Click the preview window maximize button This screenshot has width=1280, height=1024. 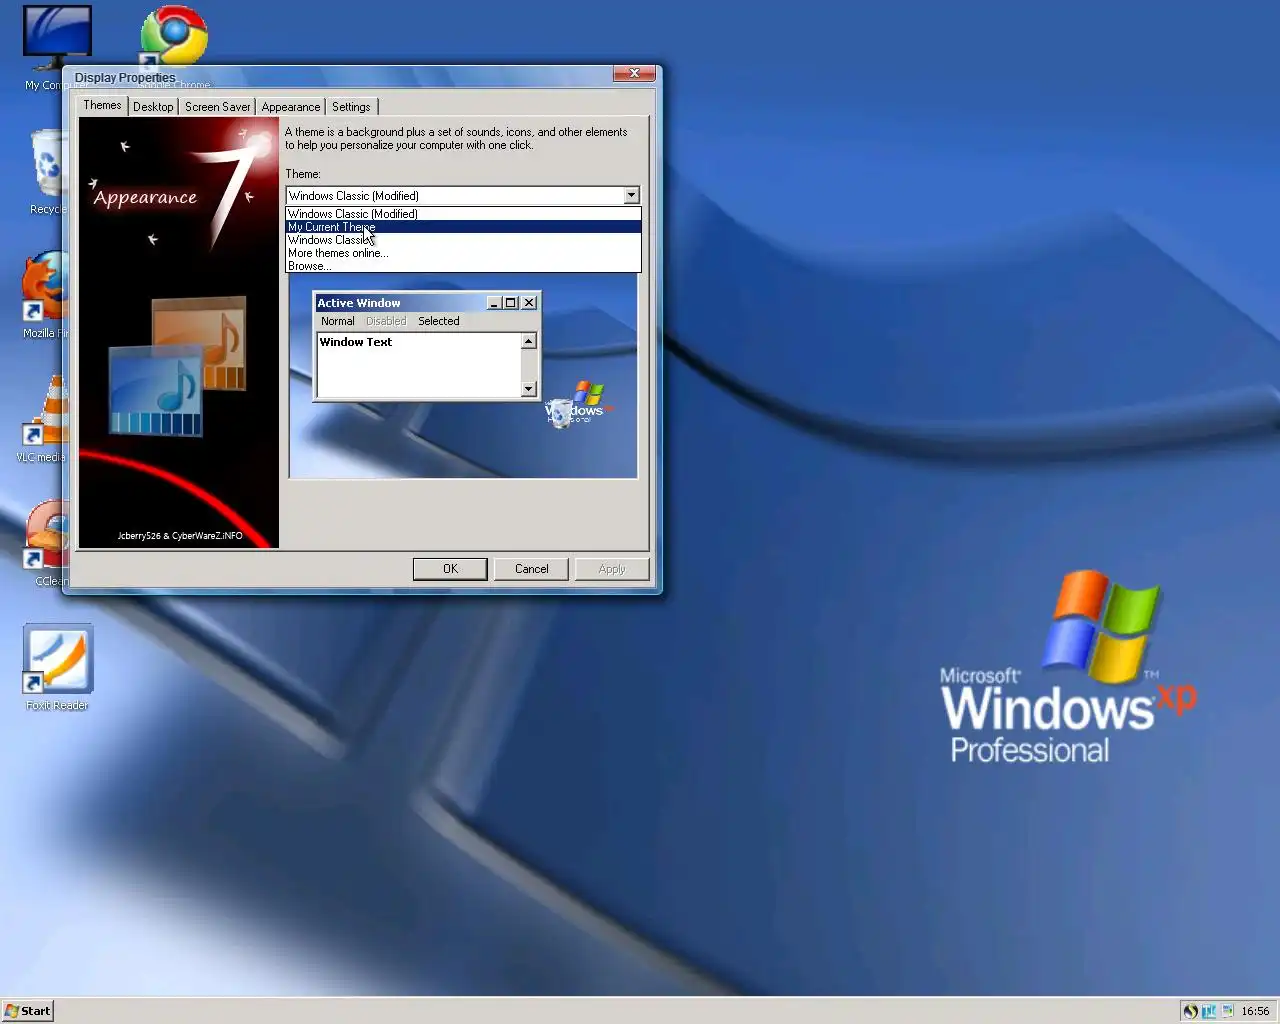click(510, 303)
